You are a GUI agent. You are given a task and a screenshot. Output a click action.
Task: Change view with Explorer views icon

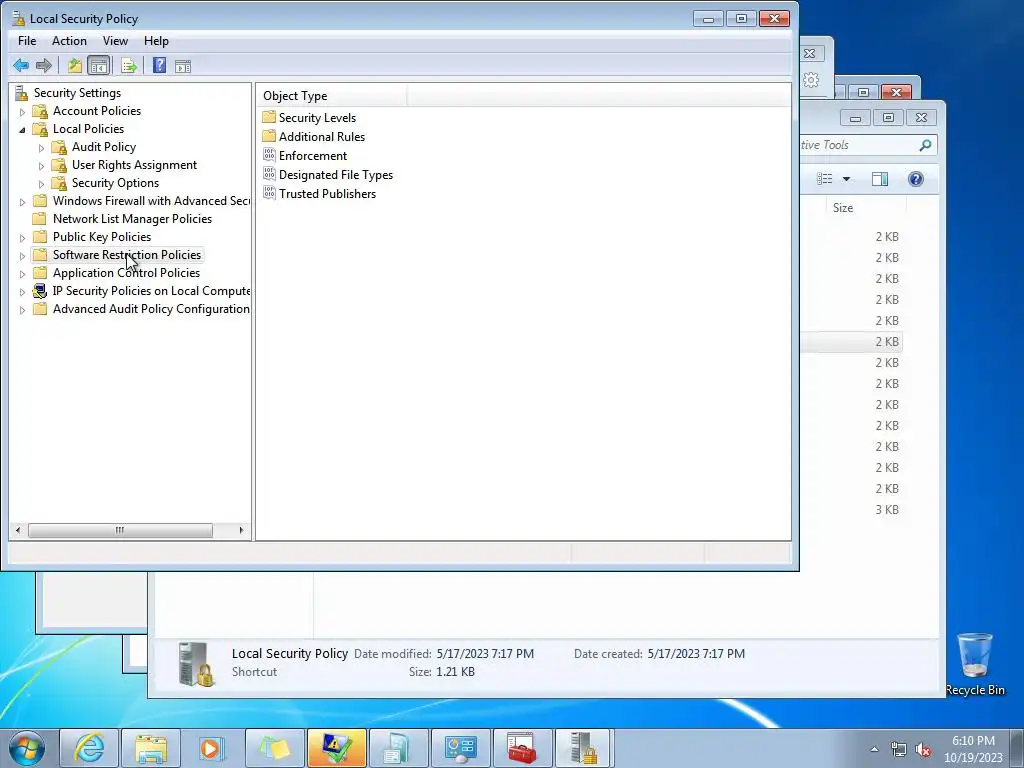click(825, 179)
